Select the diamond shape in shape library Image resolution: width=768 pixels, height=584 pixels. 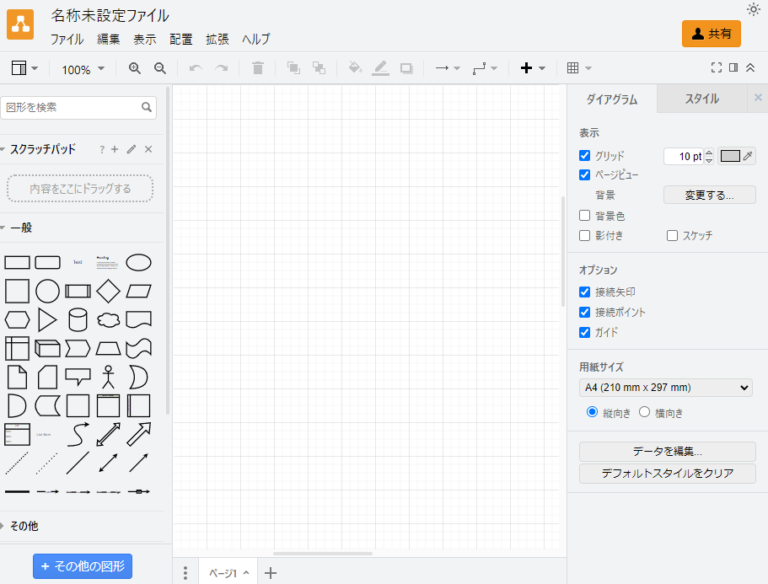tap(108, 291)
